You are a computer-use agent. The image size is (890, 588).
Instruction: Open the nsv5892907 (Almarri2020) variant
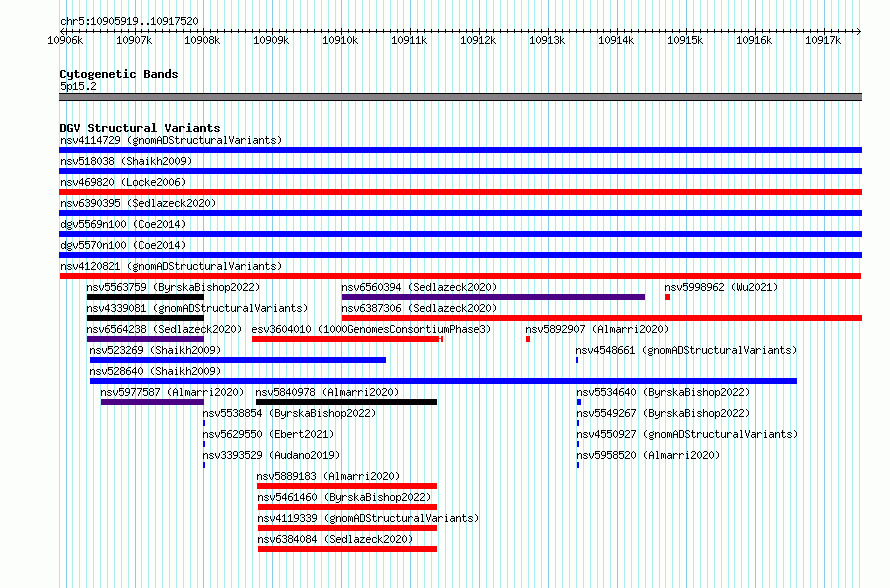pyautogui.click(x=597, y=329)
